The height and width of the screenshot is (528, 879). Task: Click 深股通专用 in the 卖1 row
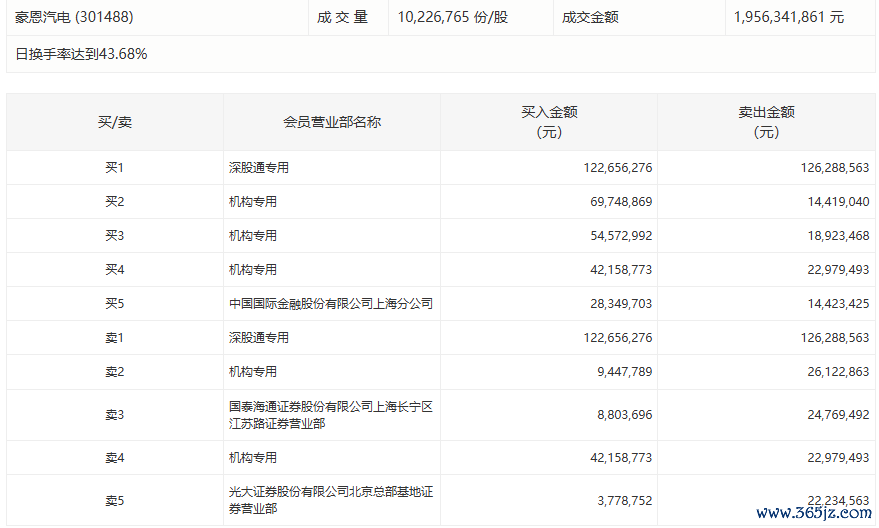pos(259,338)
